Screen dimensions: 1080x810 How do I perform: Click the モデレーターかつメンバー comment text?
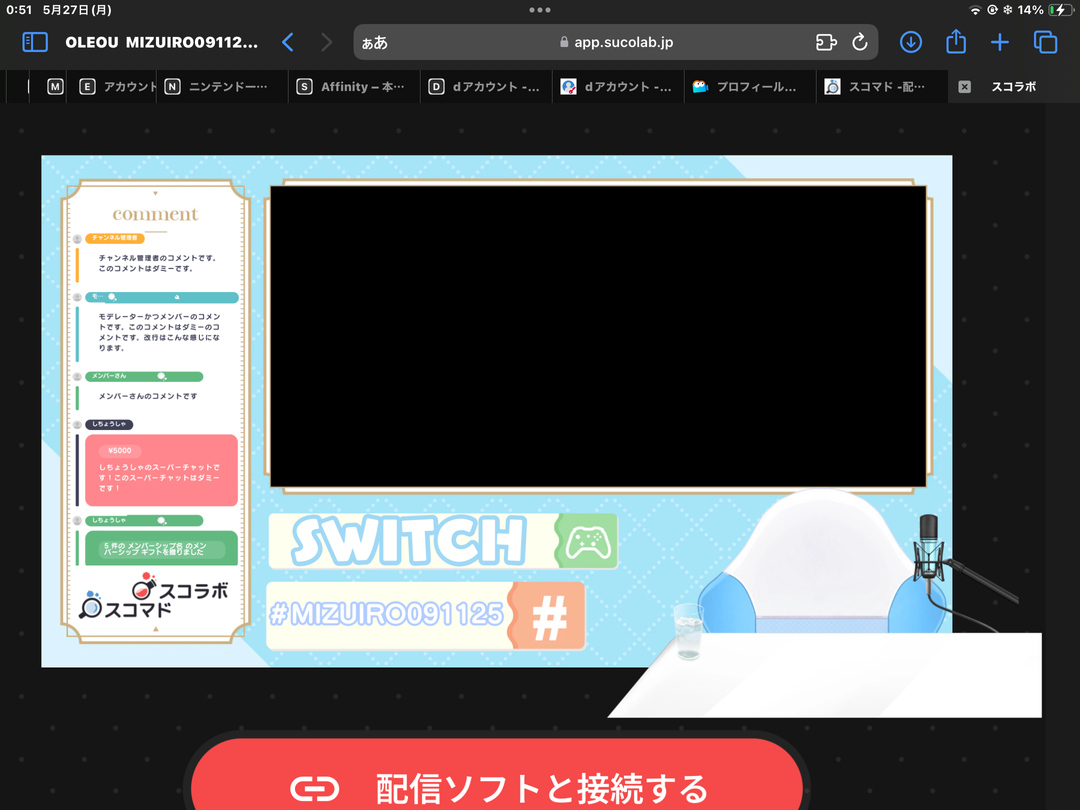pyautogui.click(x=159, y=332)
